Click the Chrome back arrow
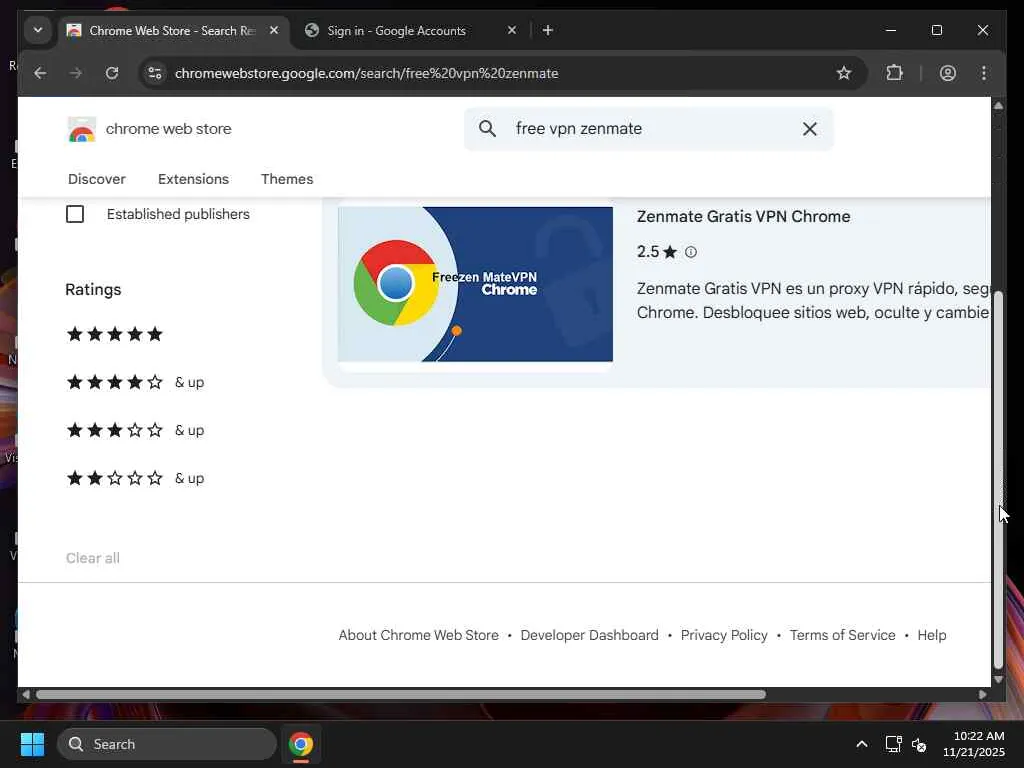The height and width of the screenshot is (768, 1024). tap(40, 73)
